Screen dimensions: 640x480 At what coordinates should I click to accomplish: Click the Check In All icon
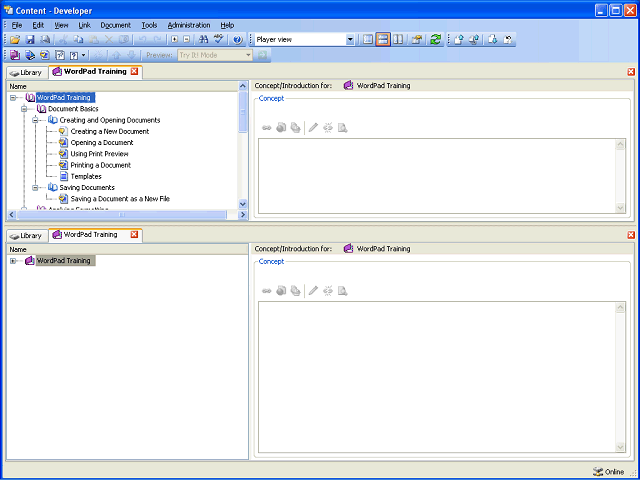click(473, 40)
